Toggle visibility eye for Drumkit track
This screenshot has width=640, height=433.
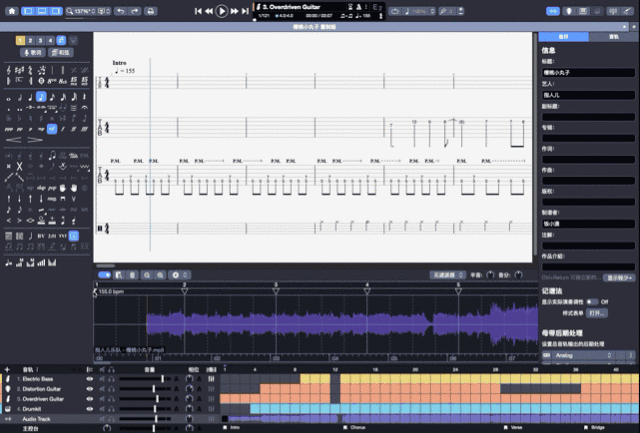click(x=89, y=407)
